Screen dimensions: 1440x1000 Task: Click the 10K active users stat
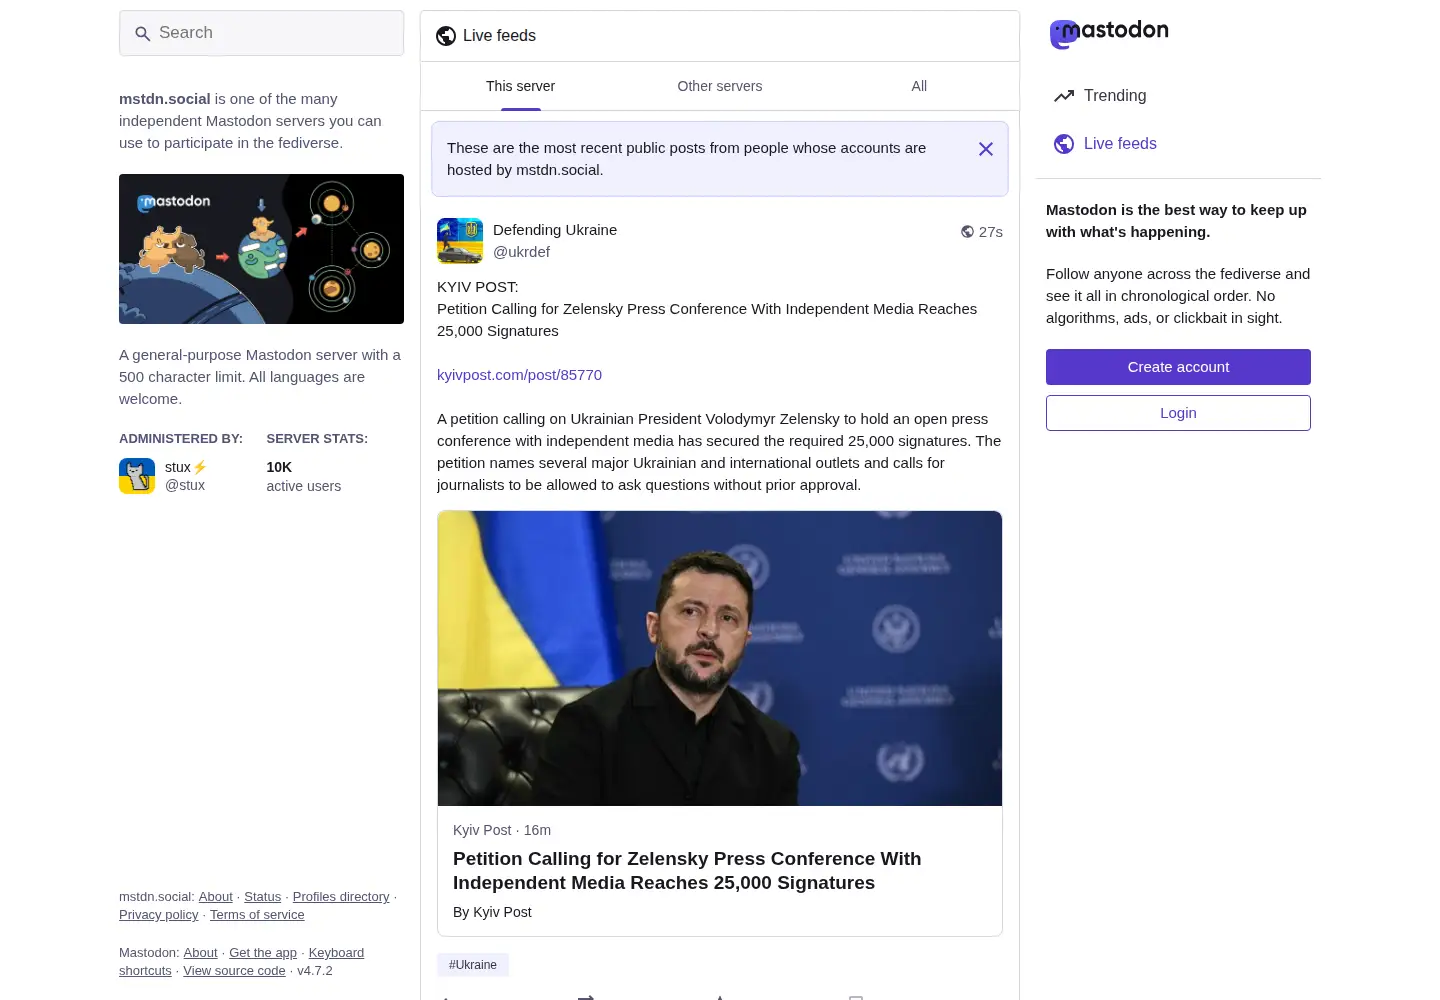[304, 476]
